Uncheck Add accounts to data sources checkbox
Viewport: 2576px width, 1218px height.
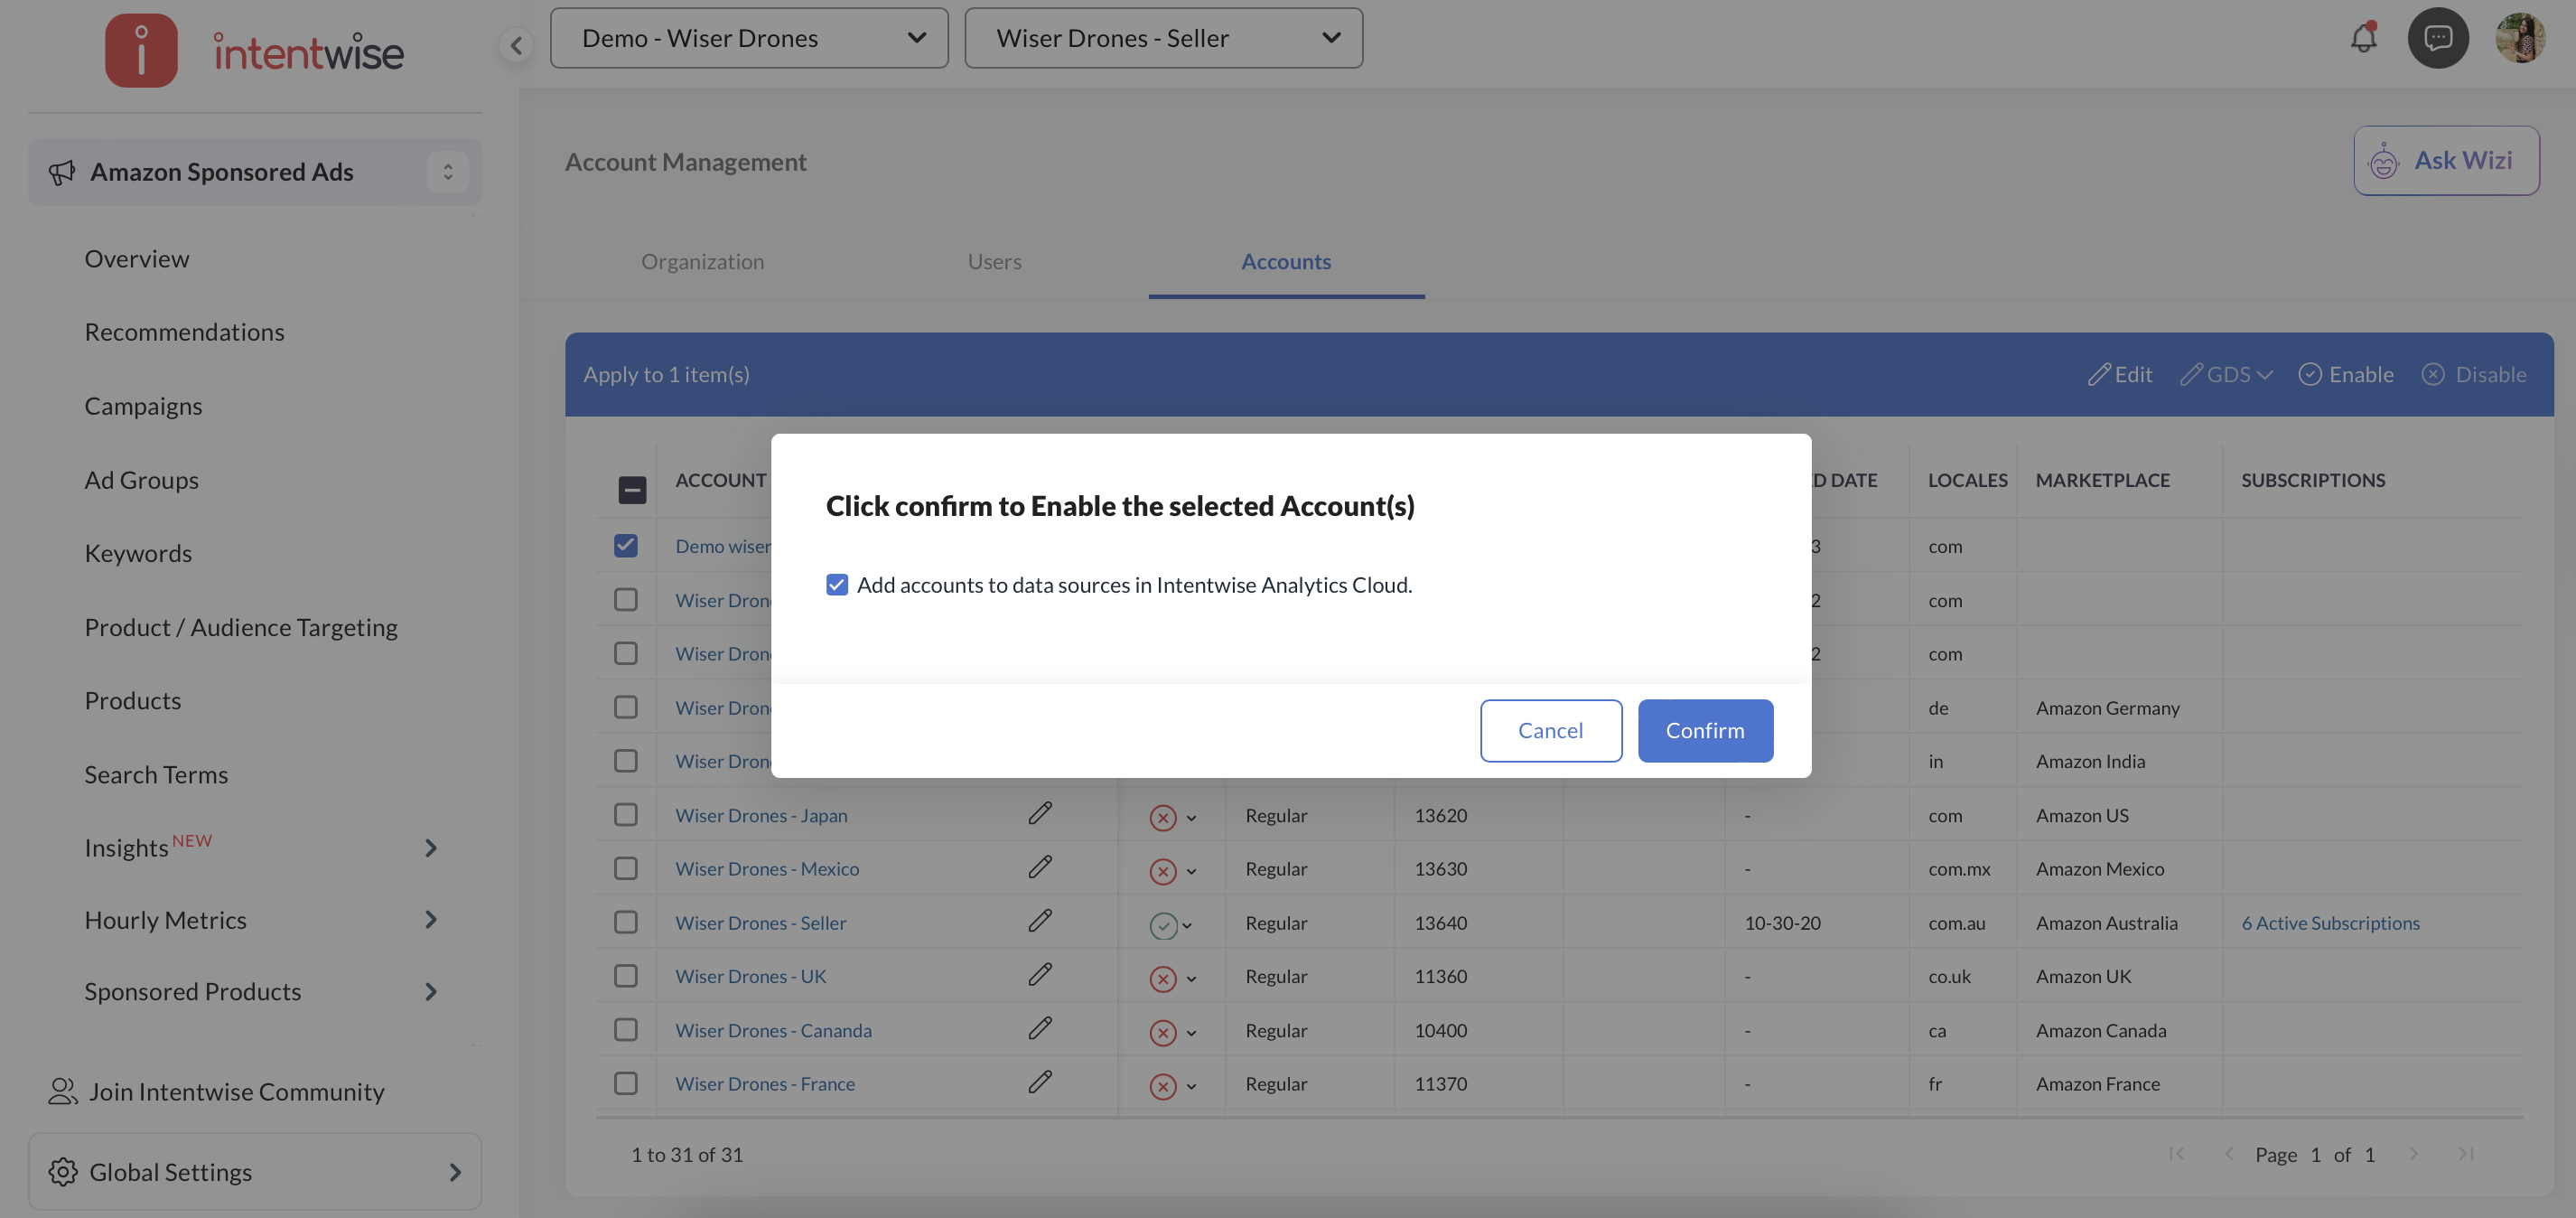837,585
